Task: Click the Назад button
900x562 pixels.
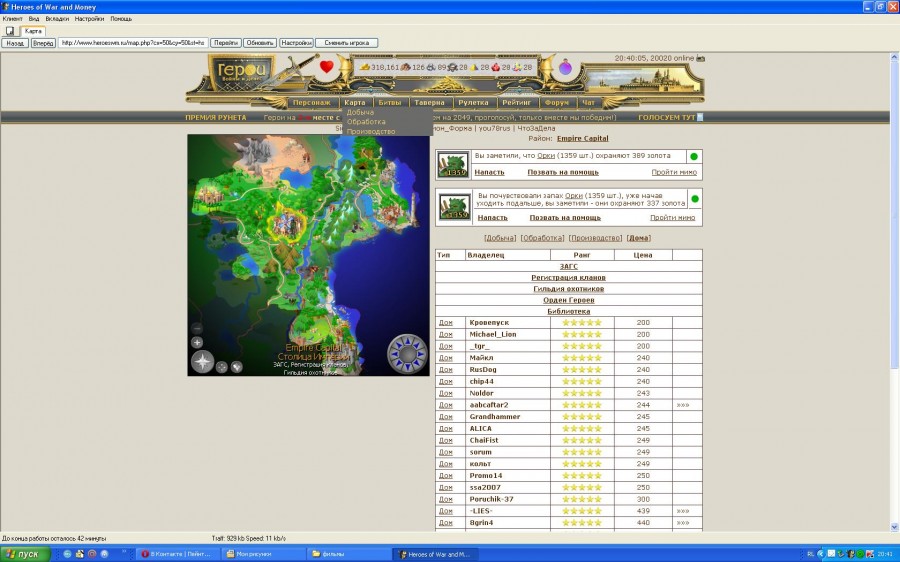Action: click(x=15, y=43)
